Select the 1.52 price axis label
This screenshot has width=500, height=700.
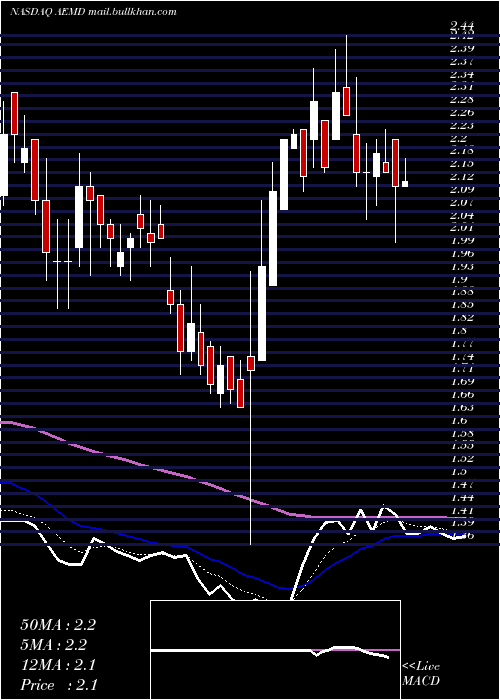pos(462,458)
